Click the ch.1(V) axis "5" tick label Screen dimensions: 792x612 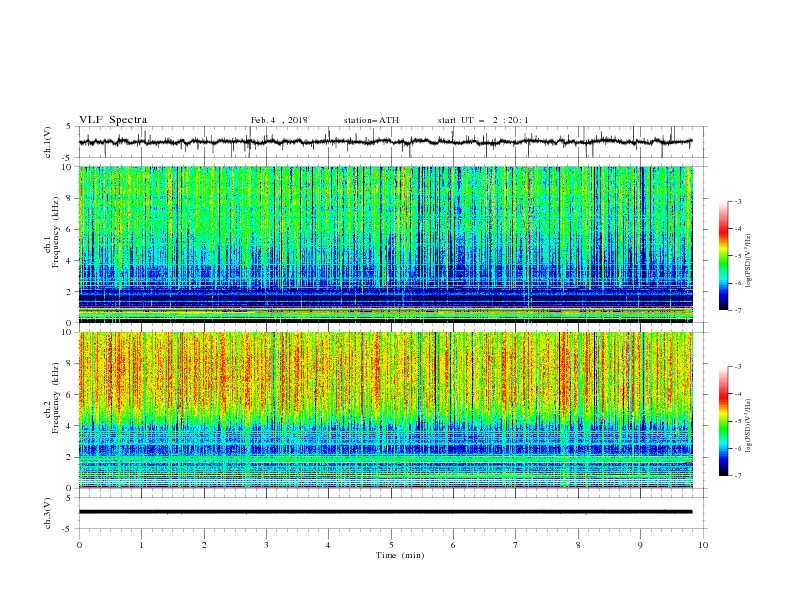pos(69,127)
